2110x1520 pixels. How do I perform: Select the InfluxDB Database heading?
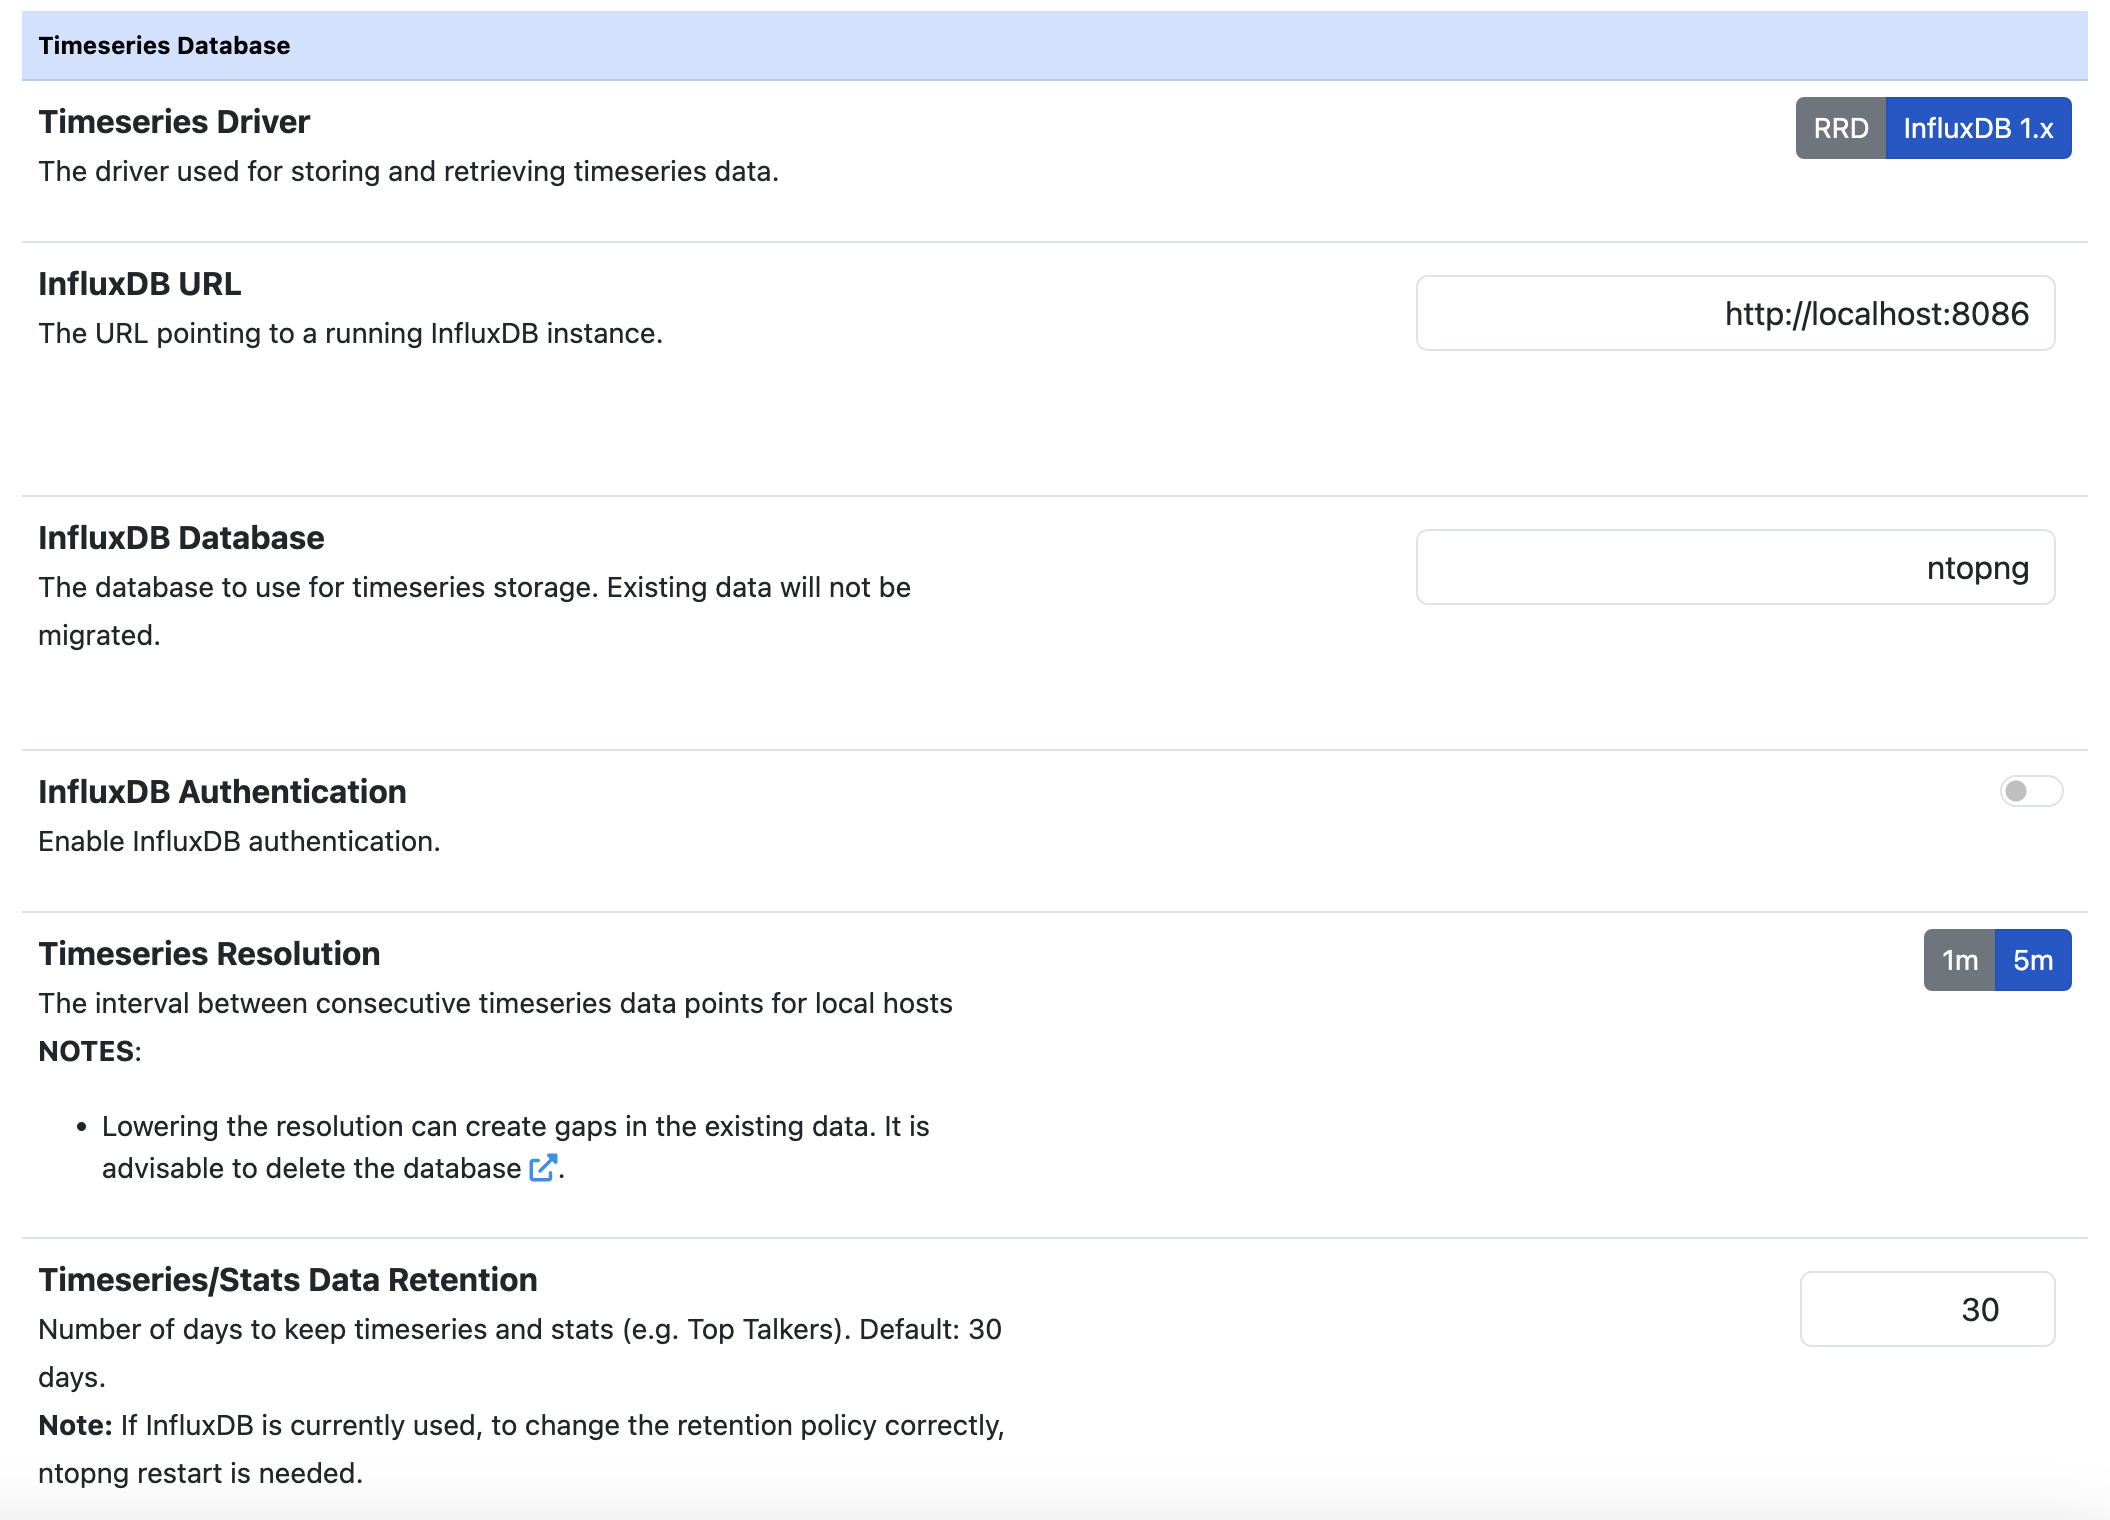pos(181,538)
